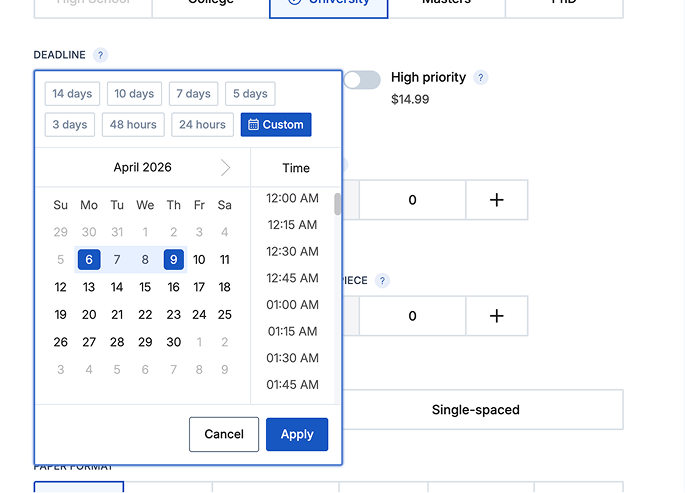Select the Custom deadline option

point(276,125)
